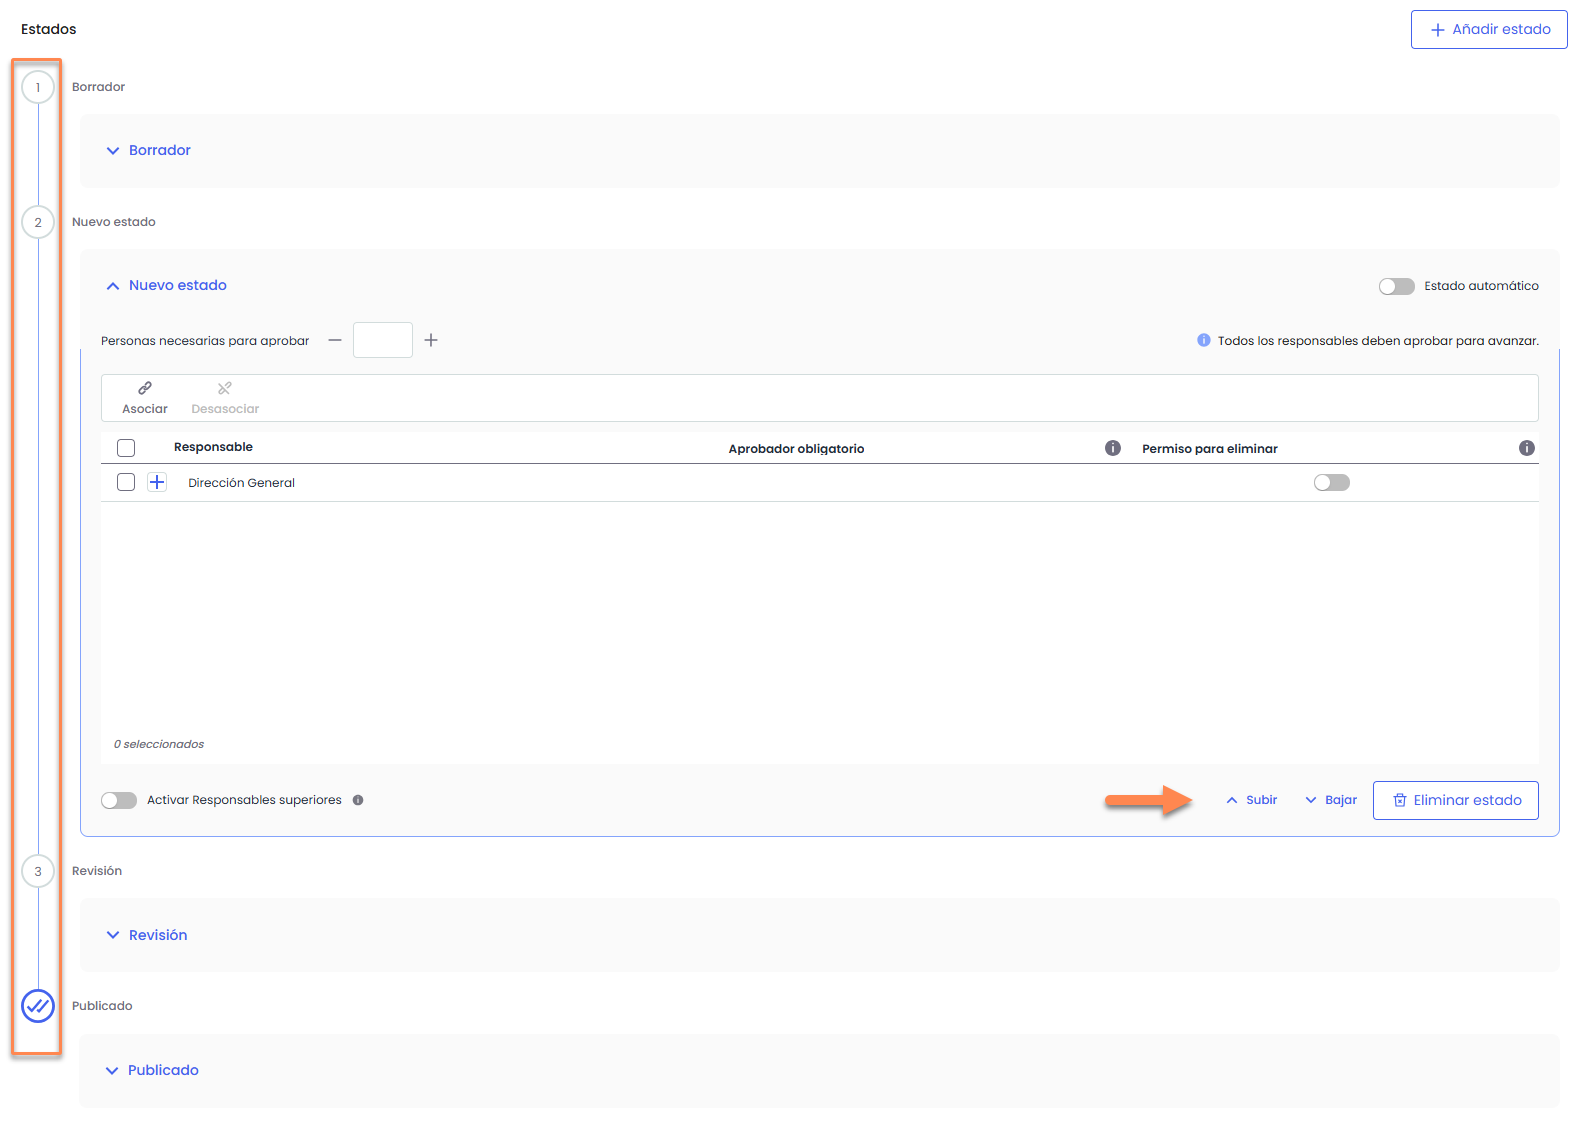Viewport: 1593px width, 1126px height.
Task: Check the Dirección General row checkbox
Action: click(126, 482)
